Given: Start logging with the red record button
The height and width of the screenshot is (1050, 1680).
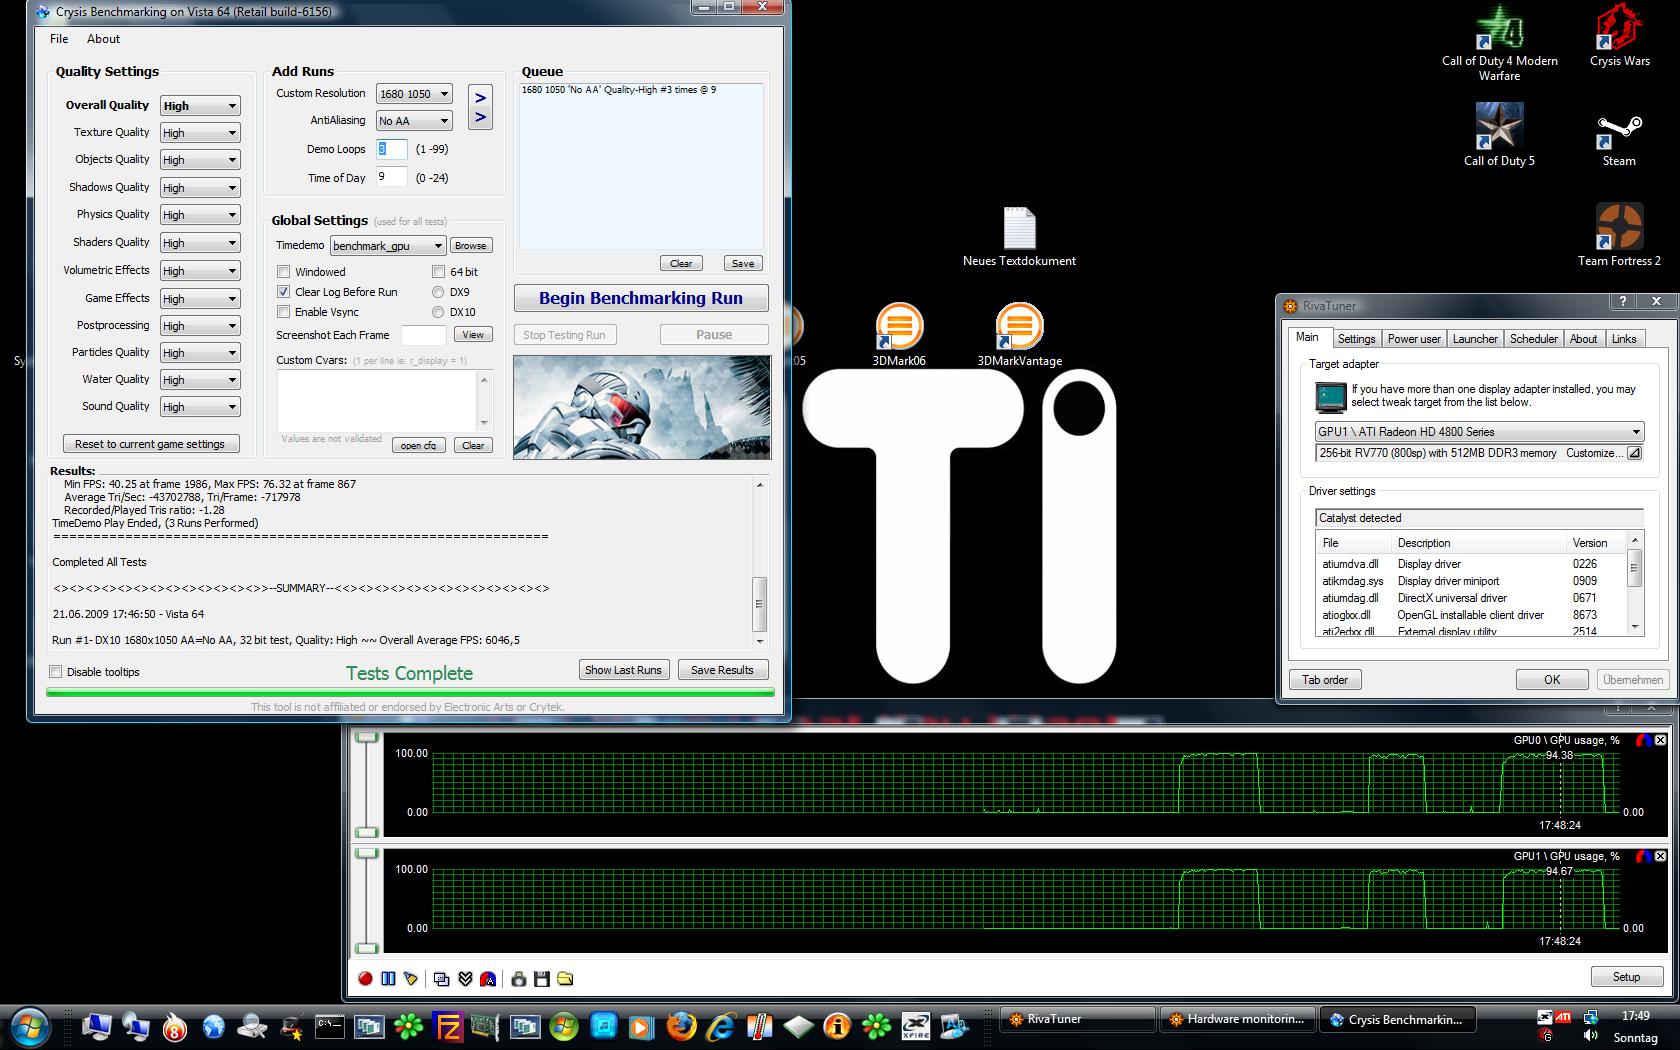Looking at the screenshot, I should click(365, 979).
